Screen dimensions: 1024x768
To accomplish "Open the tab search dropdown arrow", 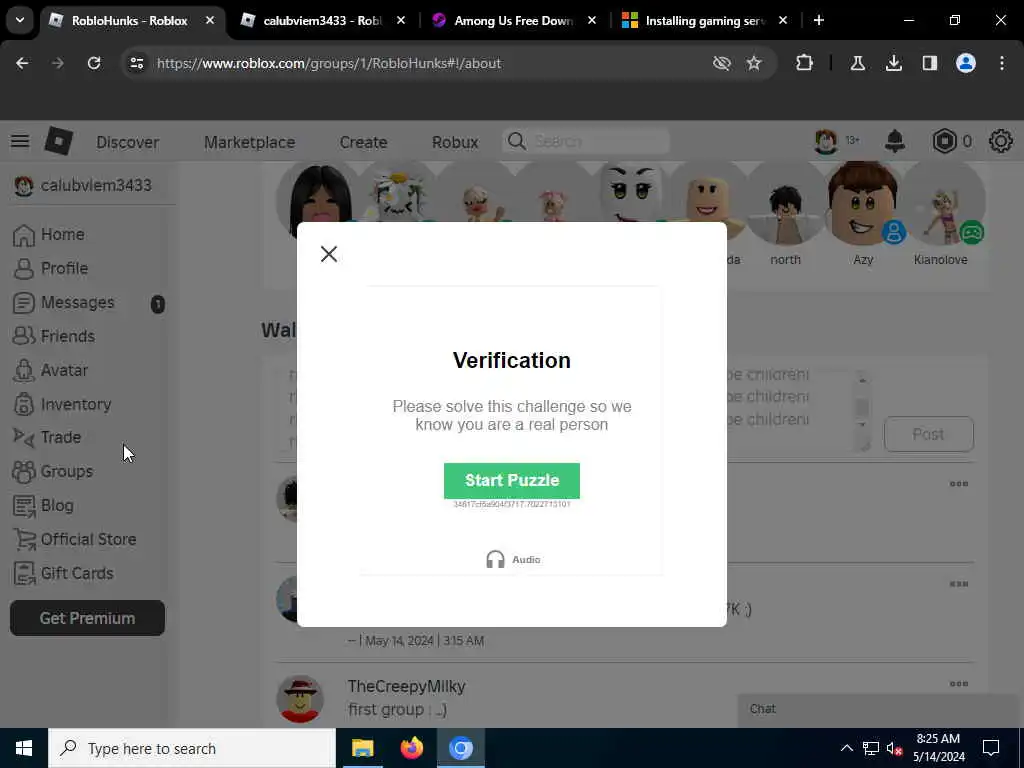I will 20,21.
